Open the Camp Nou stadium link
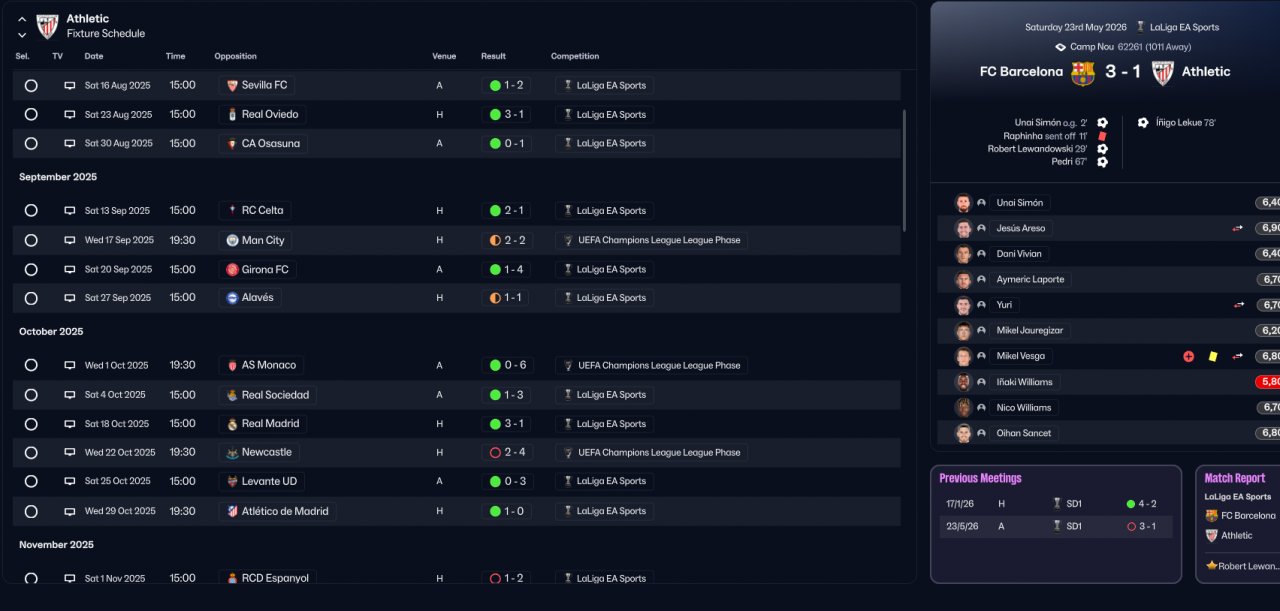Viewport: 1280px width, 611px height. point(1091,47)
